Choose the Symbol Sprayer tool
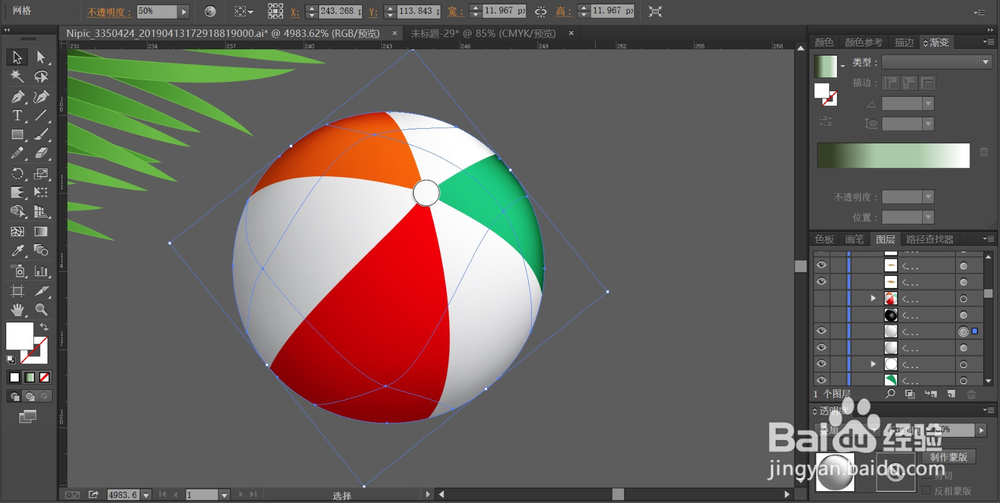This screenshot has width=1000, height=503. click(x=17, y=271)
